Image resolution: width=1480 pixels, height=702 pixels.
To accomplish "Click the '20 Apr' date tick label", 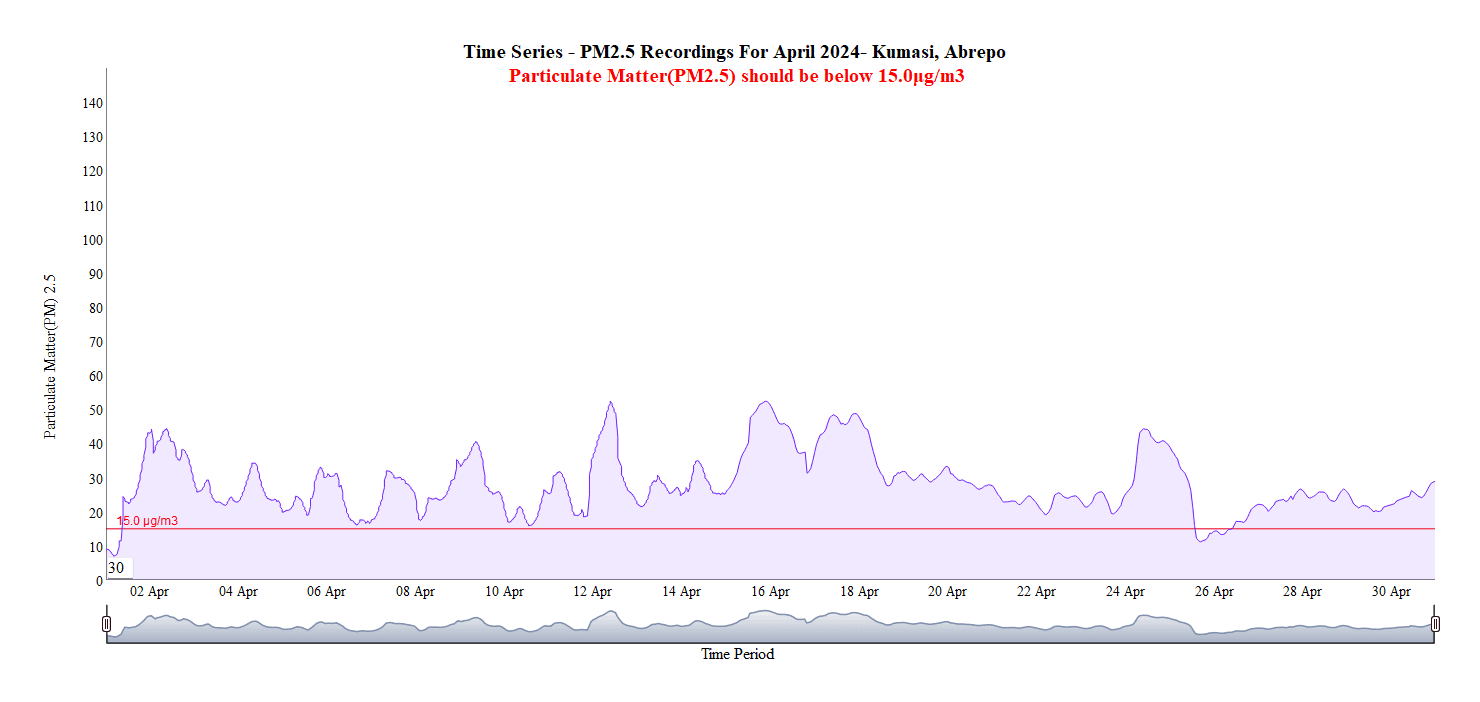I will 947,592.
